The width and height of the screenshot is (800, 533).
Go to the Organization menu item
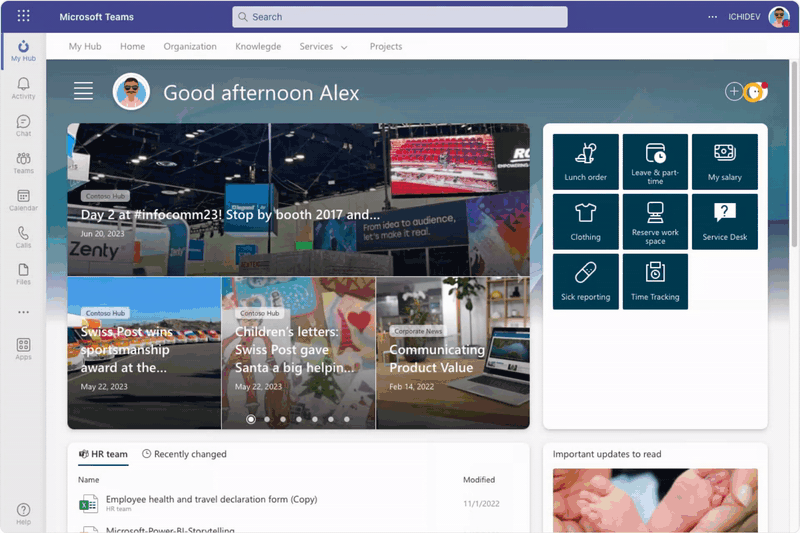190,46
